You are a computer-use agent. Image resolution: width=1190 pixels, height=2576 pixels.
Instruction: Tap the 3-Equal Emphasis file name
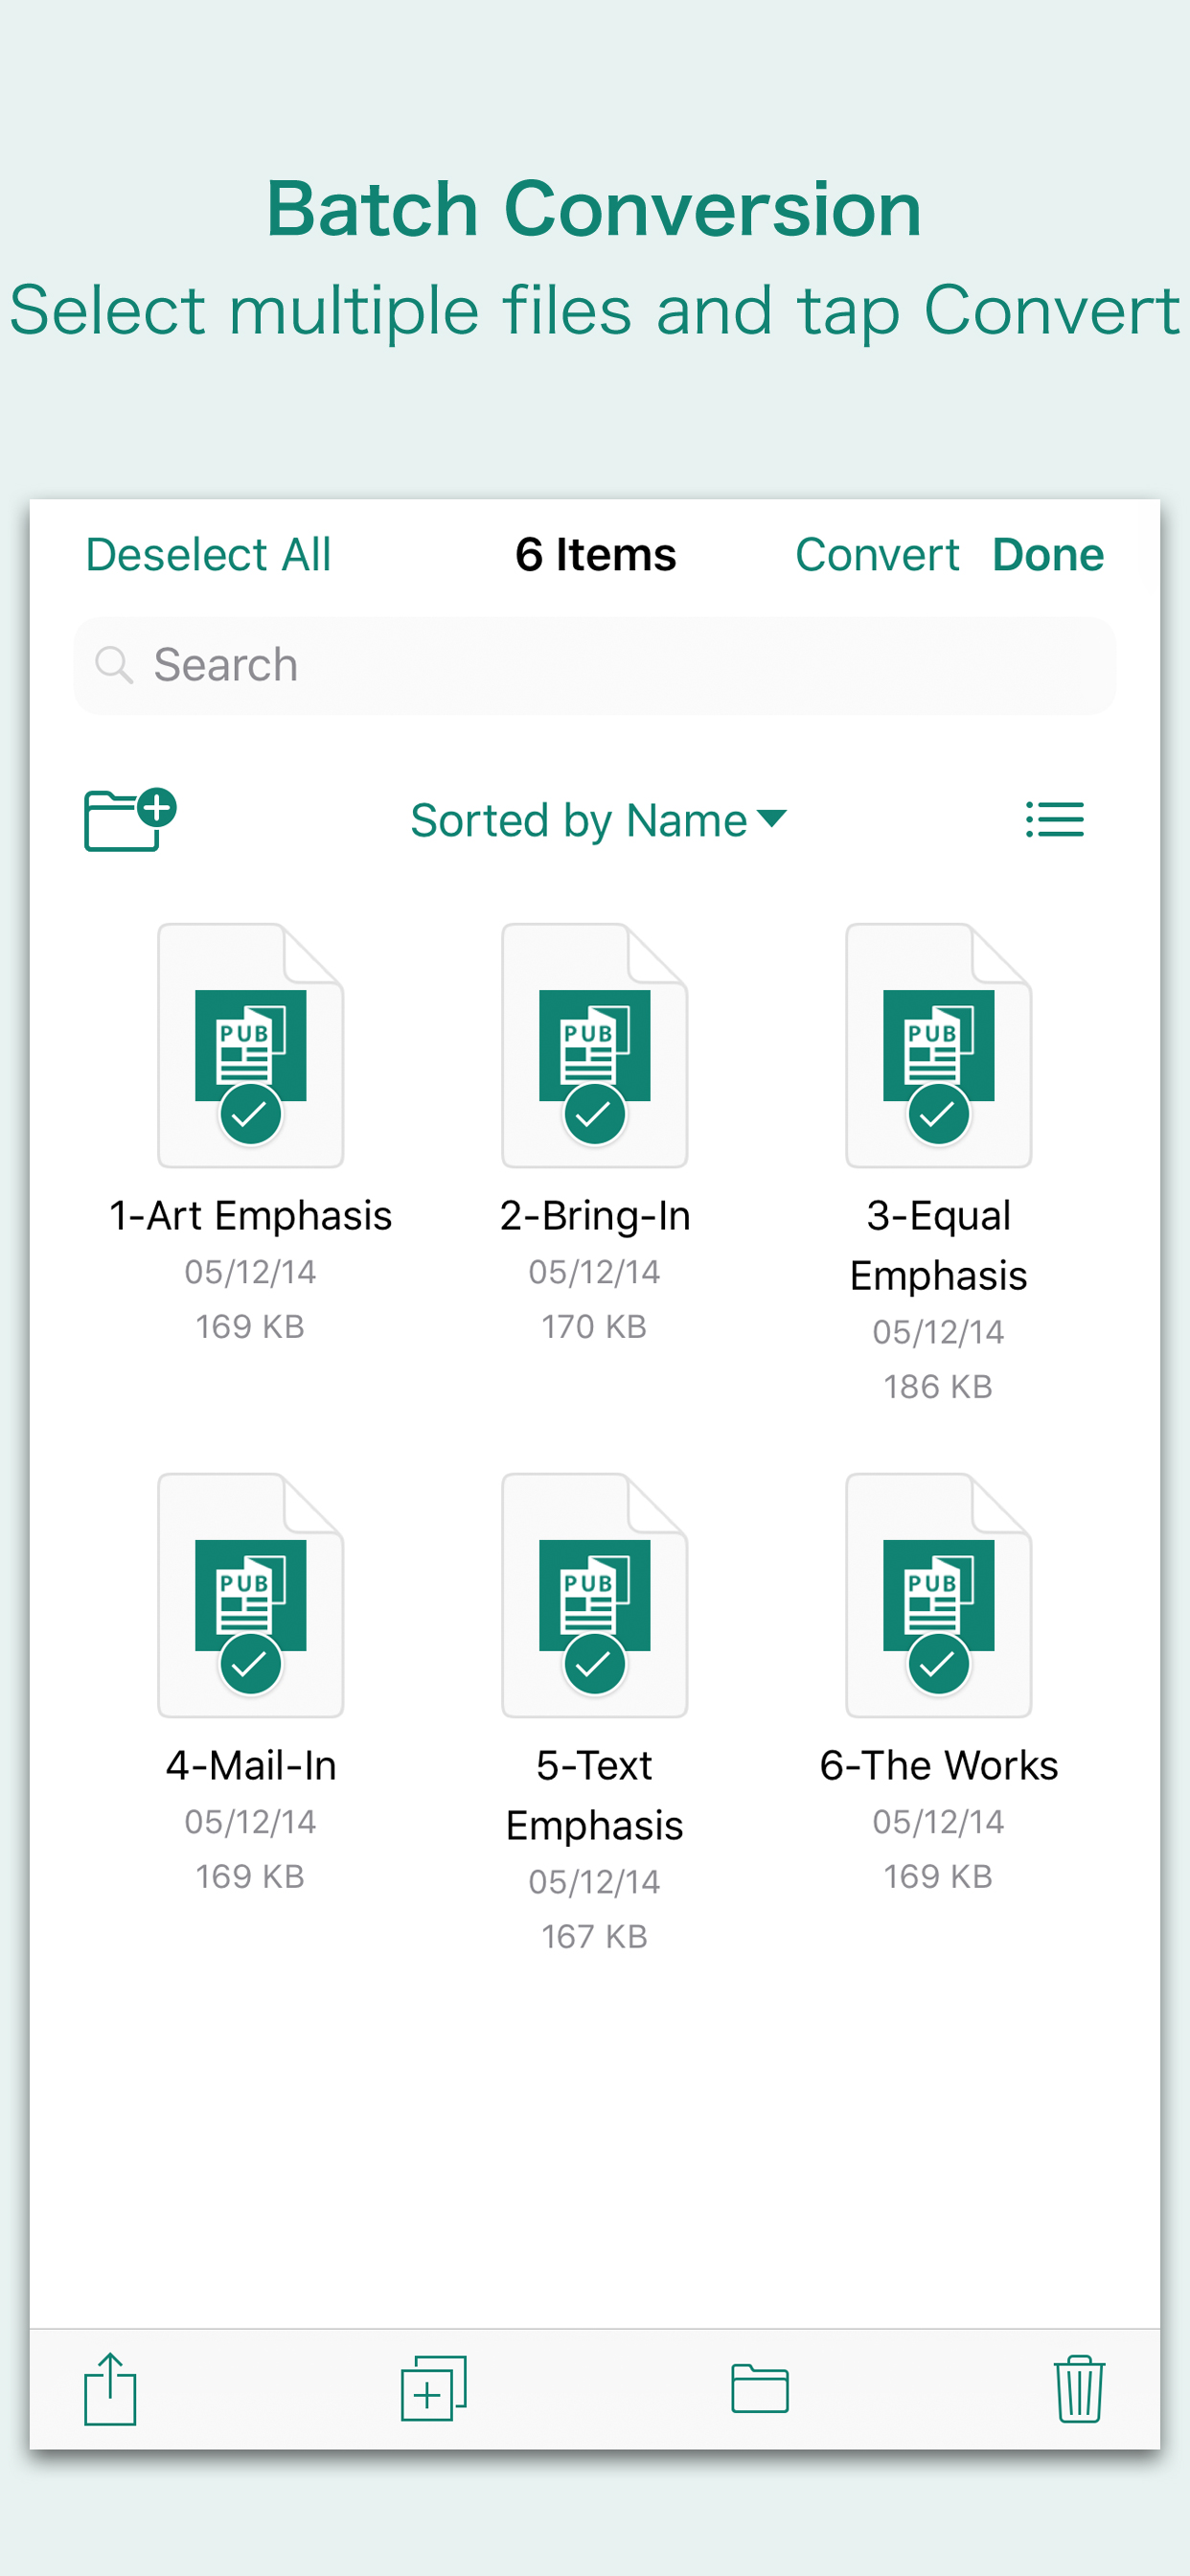click(x=938, y=1246)
